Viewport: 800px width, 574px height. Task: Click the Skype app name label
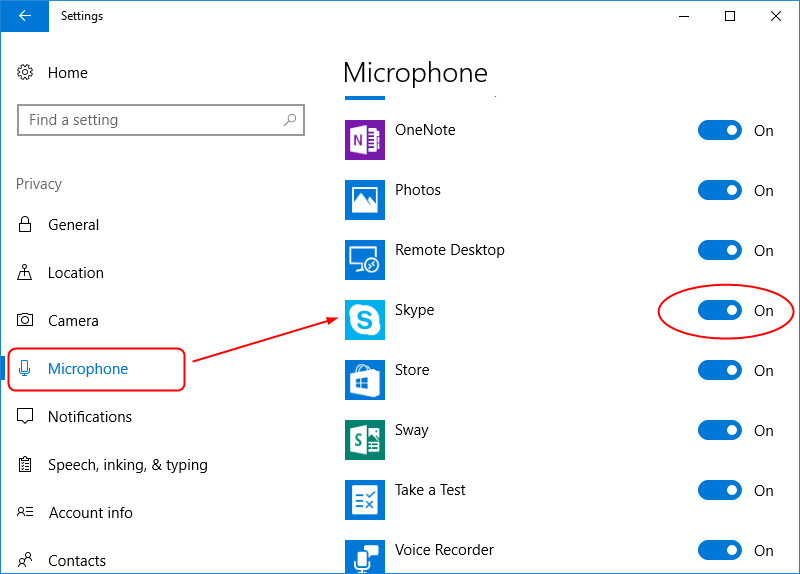tap(414, 310)
